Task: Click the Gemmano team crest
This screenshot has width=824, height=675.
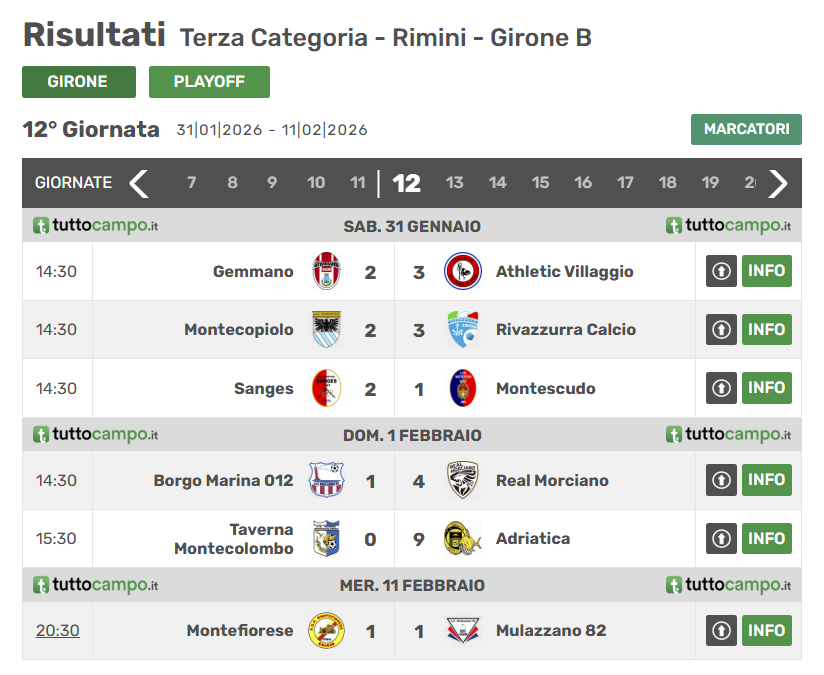Action: (x=326, y=271)
